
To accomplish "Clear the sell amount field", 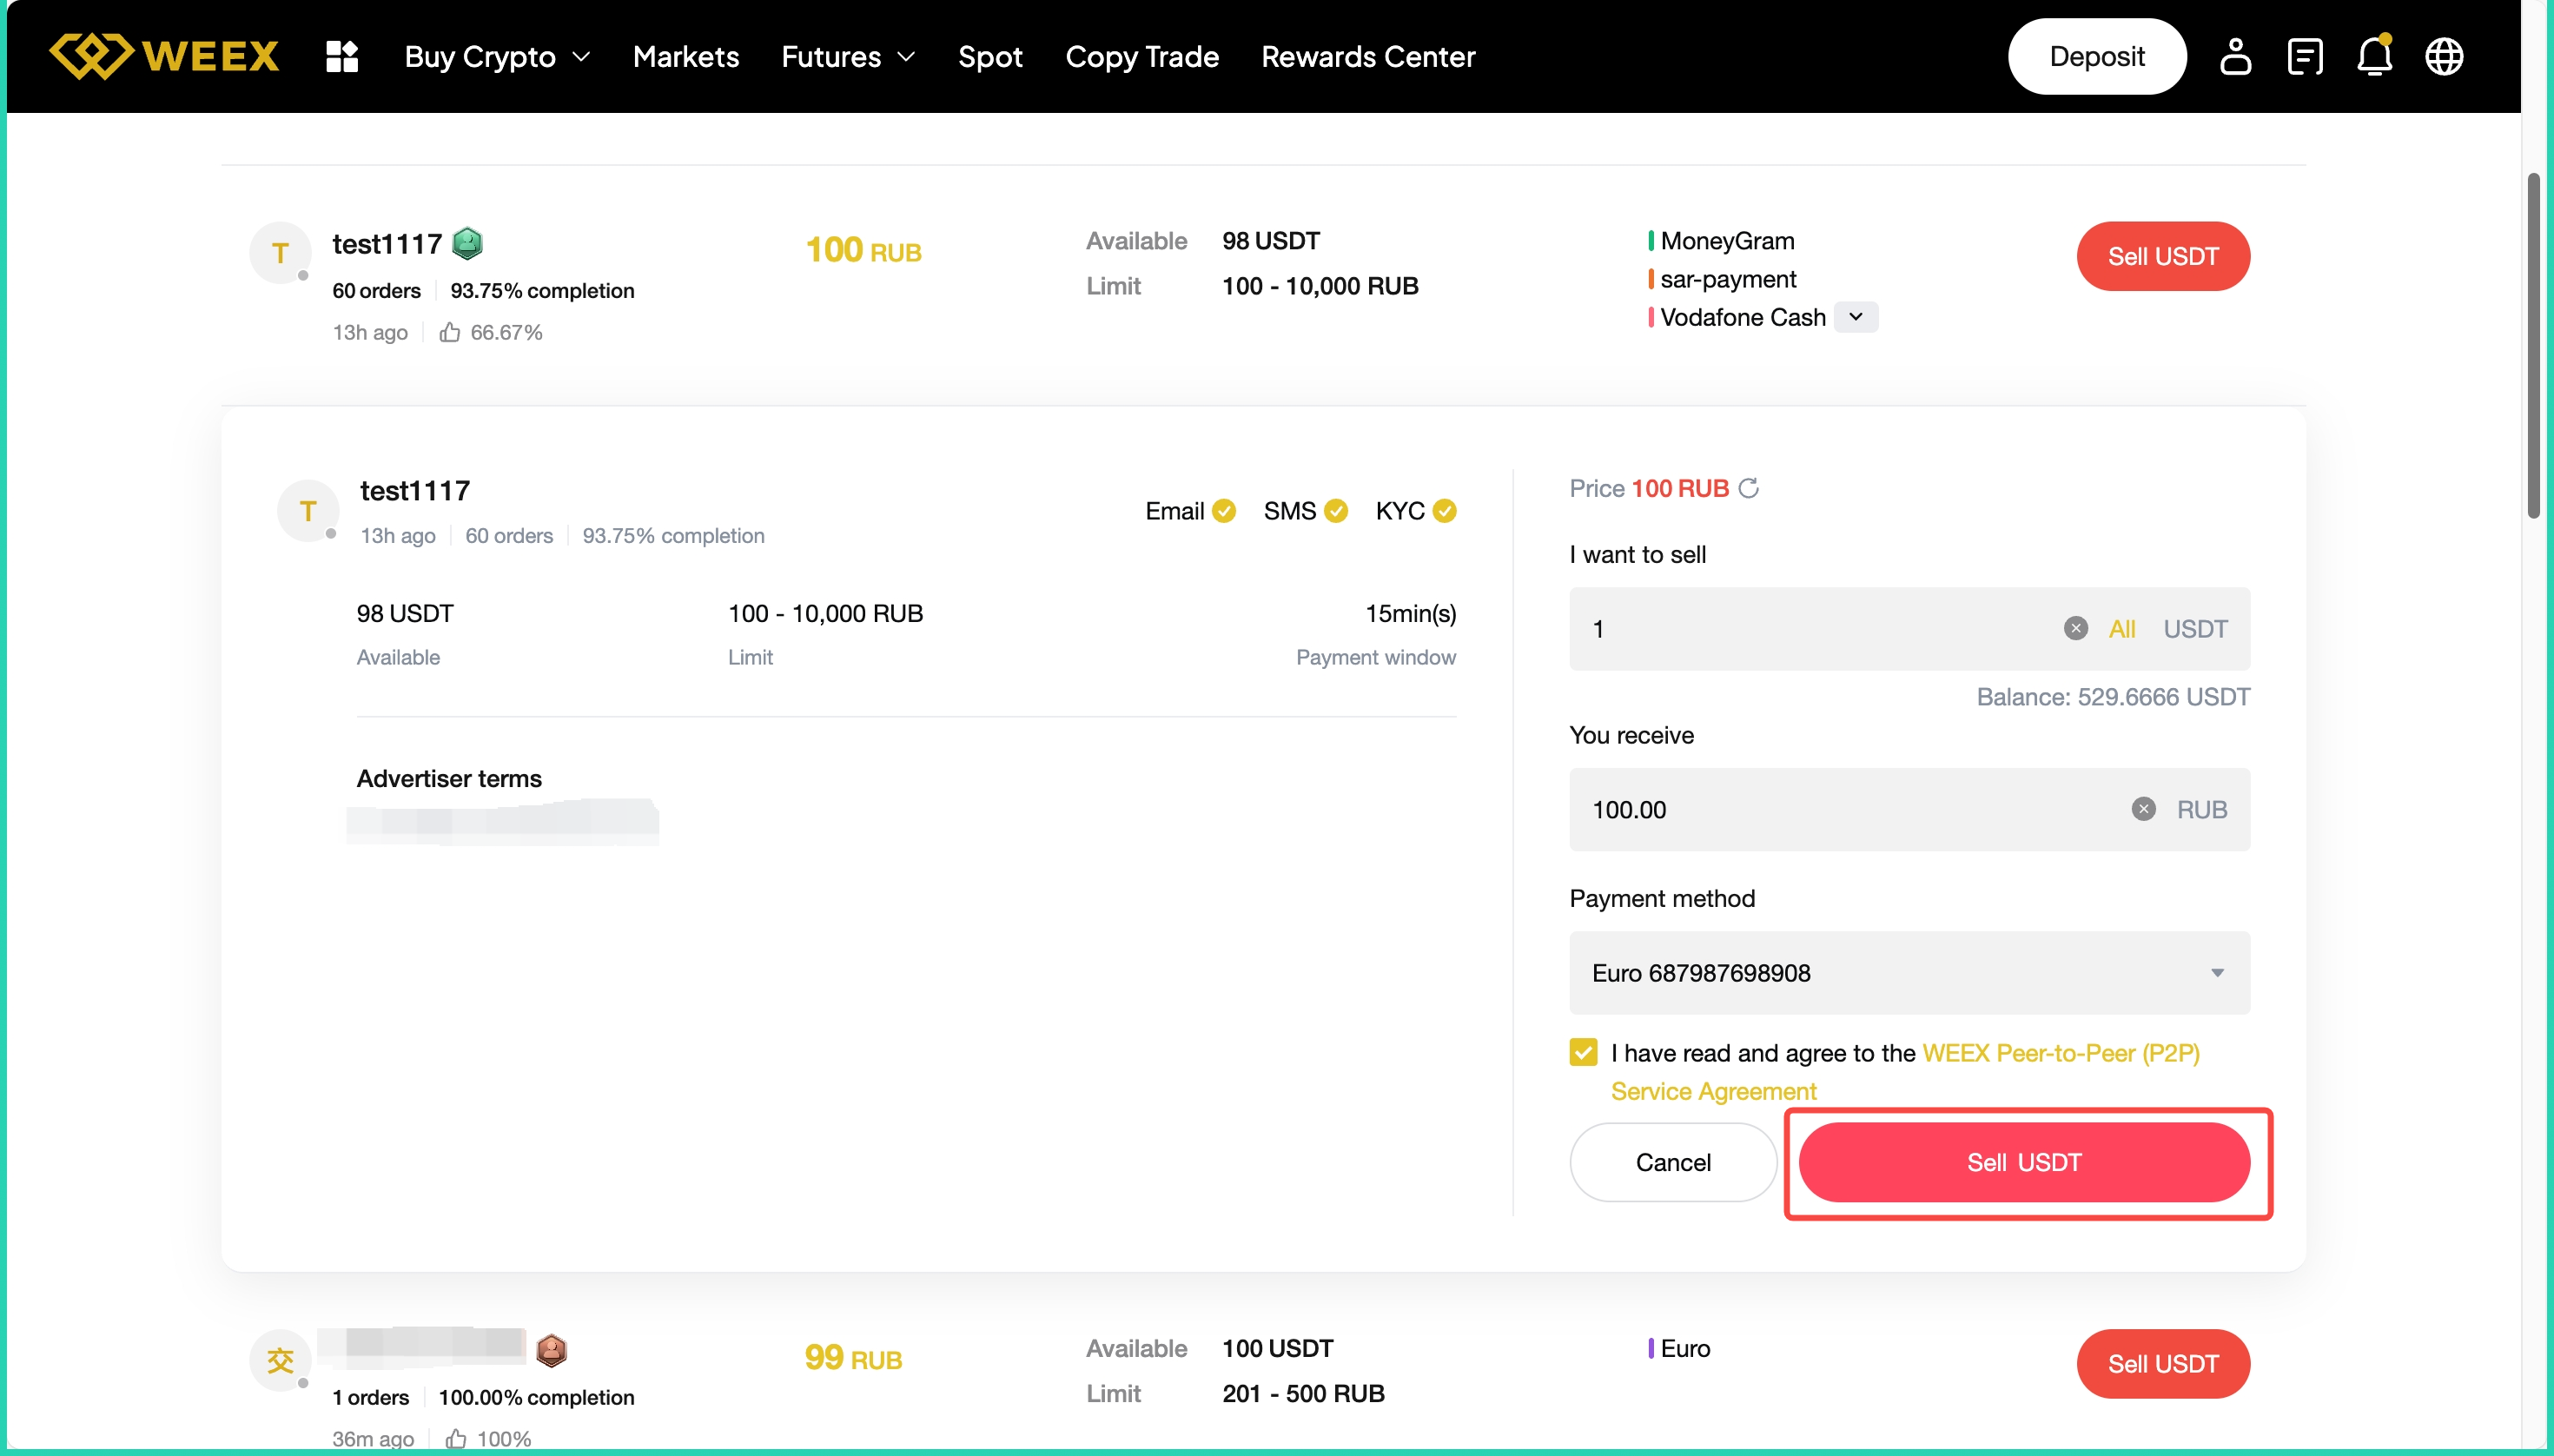I will pyautogui.click(x=2075, y=628).
